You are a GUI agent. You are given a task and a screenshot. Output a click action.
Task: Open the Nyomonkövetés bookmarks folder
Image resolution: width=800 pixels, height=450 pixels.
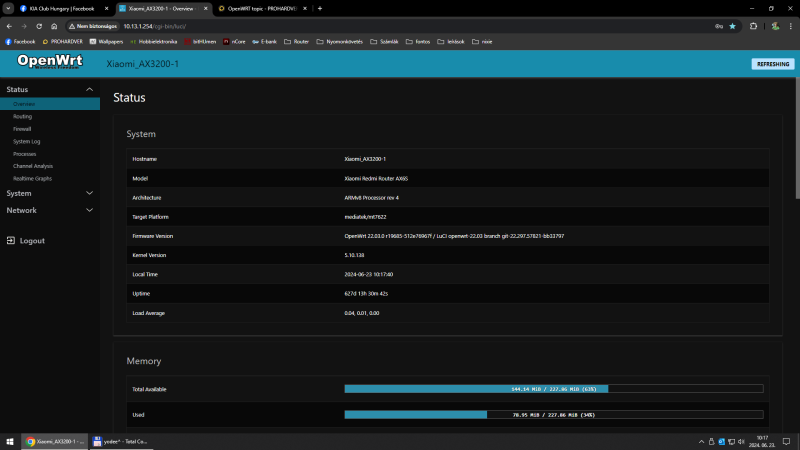pyautogui.click(x=340, y=42)
